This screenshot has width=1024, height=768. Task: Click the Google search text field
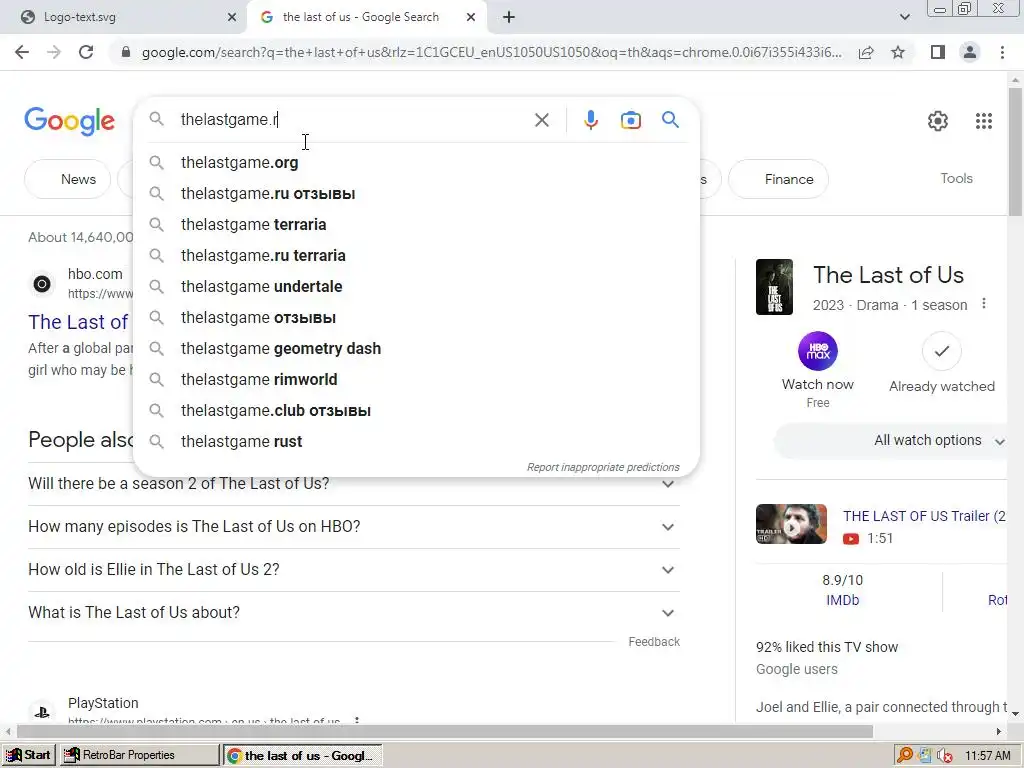[x=353, y=120]
